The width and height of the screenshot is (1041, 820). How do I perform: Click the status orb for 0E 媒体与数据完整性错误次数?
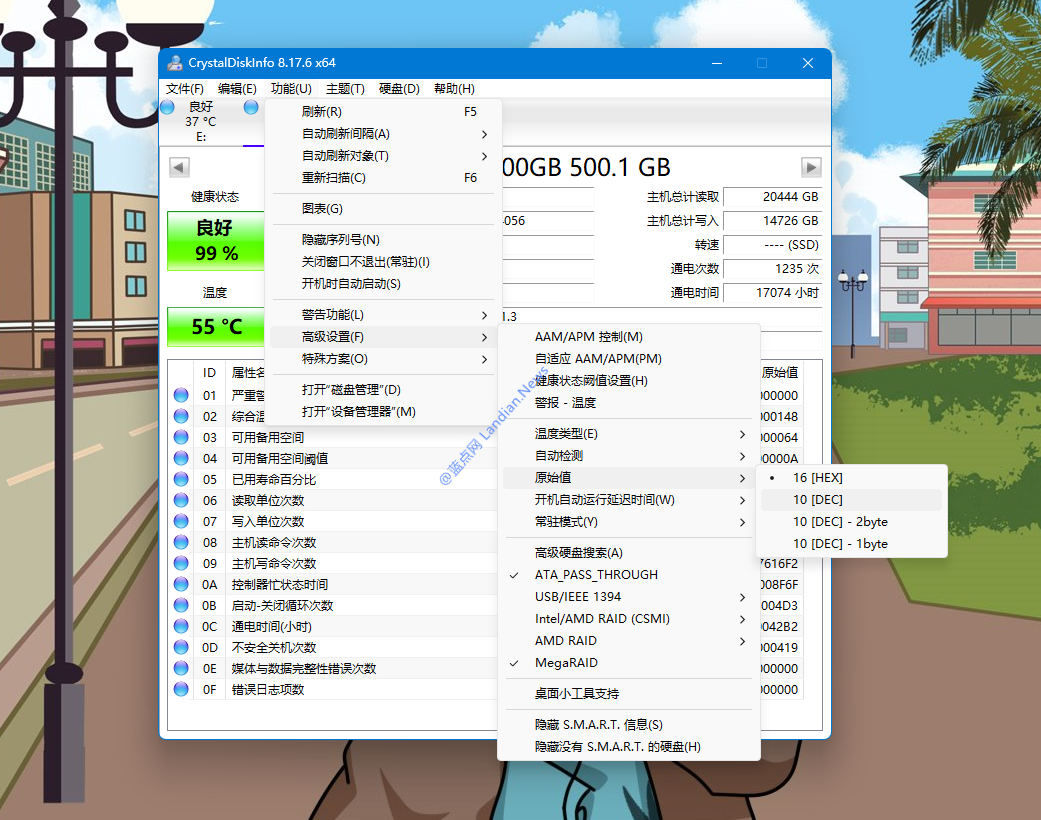[x=181, y=668]
